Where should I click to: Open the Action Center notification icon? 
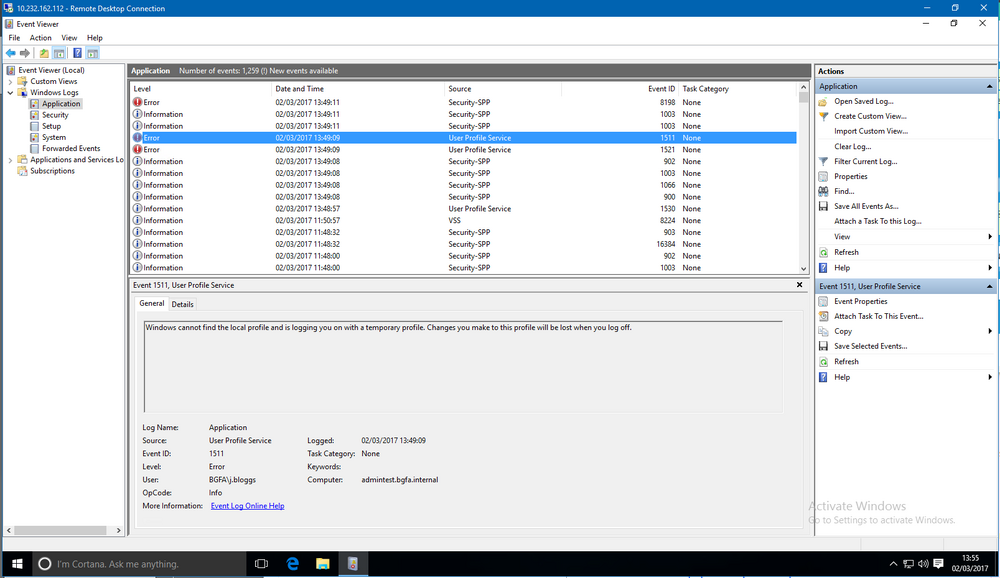click(x=938, y=564)
